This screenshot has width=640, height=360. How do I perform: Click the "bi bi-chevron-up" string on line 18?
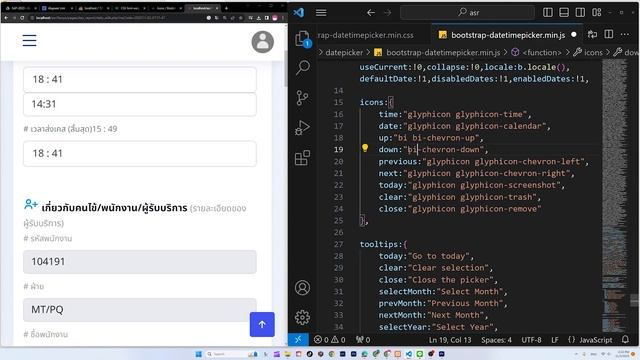point(438,138)
